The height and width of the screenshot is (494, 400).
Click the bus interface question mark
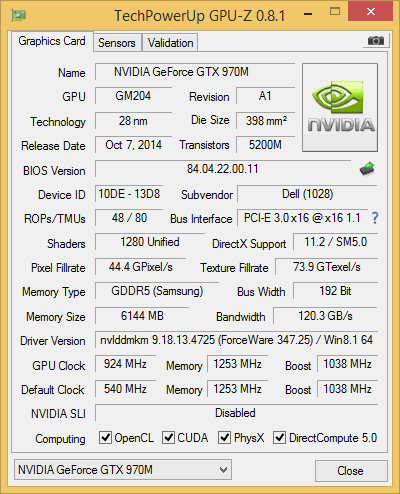[375, 218]
